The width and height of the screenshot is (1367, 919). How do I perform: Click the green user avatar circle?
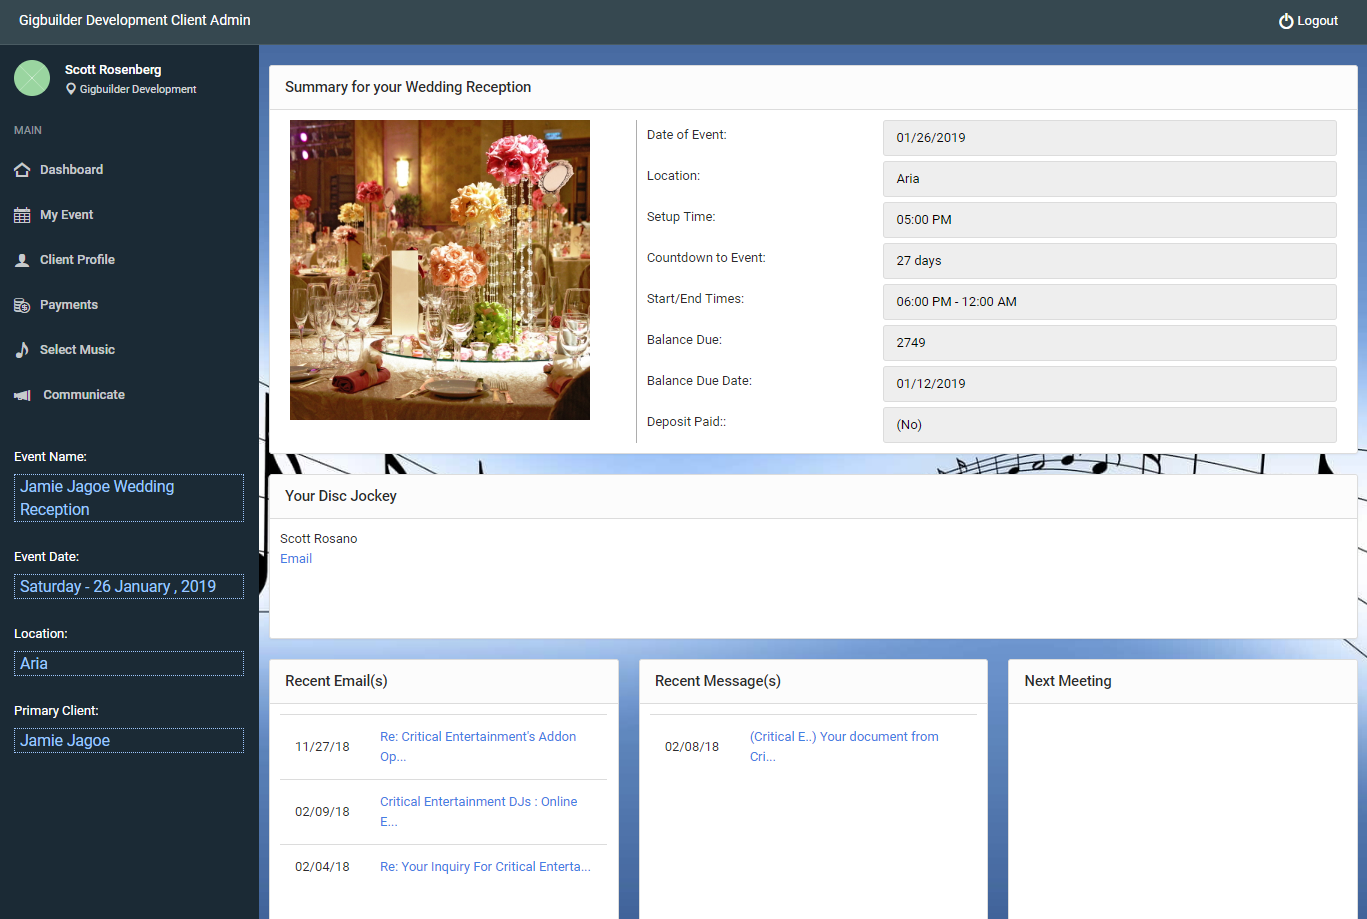point(32,78)
